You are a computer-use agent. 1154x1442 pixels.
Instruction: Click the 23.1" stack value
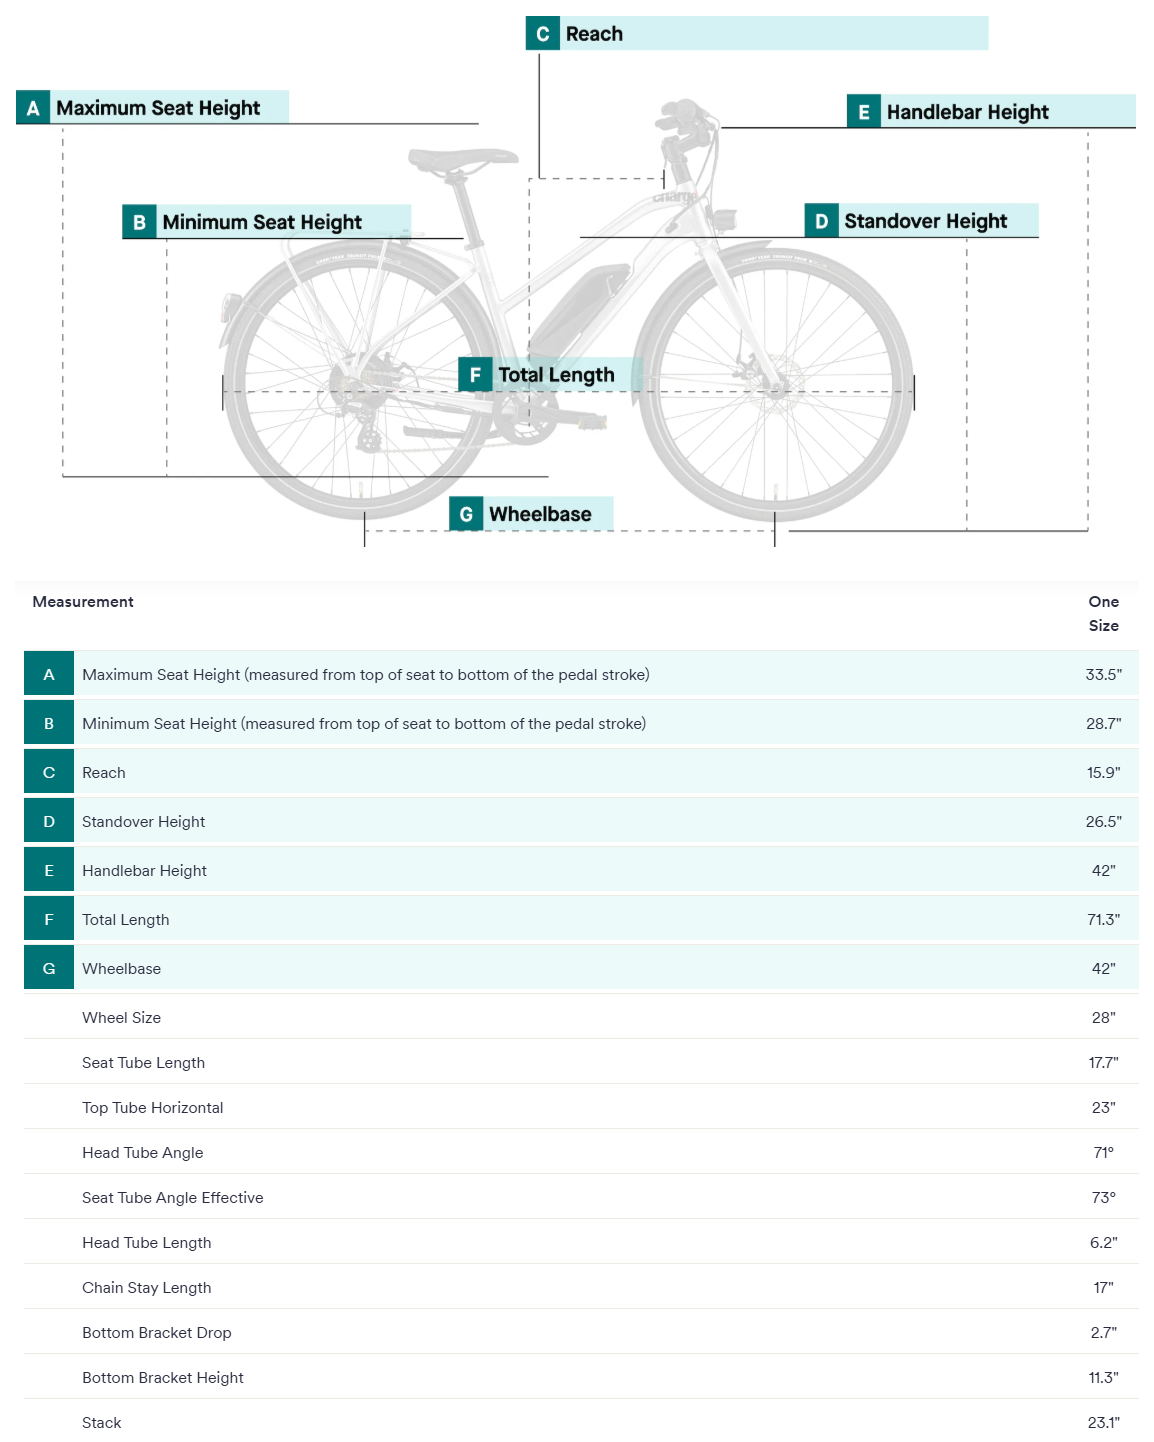[1104, 1422]
